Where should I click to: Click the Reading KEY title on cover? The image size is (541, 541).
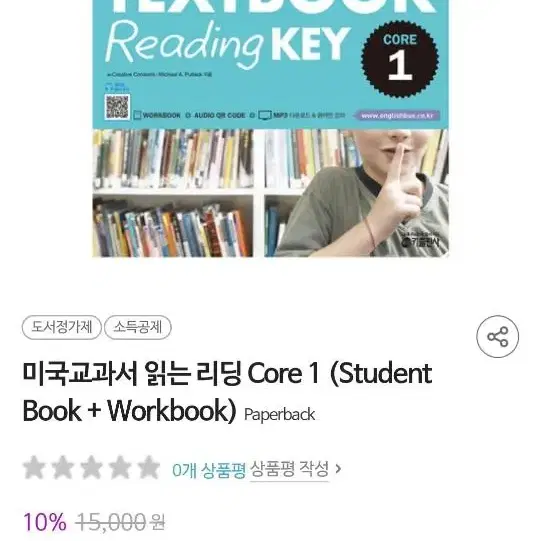(226, 45)
